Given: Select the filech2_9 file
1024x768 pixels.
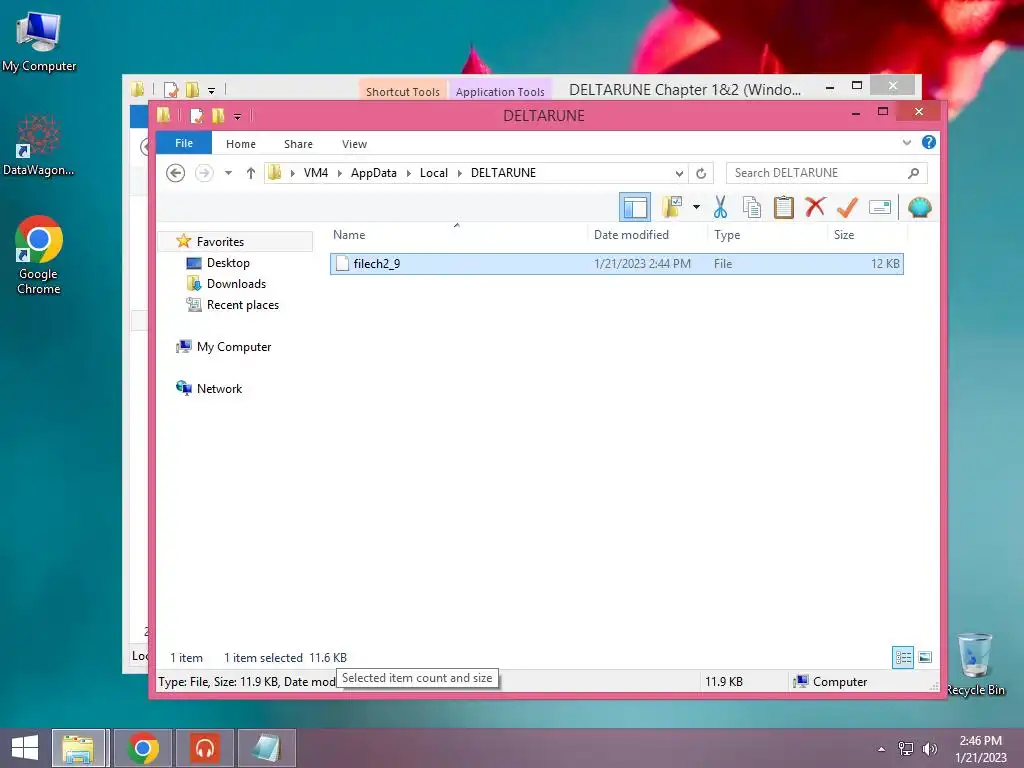Looking at the screenshot, I should (x=616, y=264).
